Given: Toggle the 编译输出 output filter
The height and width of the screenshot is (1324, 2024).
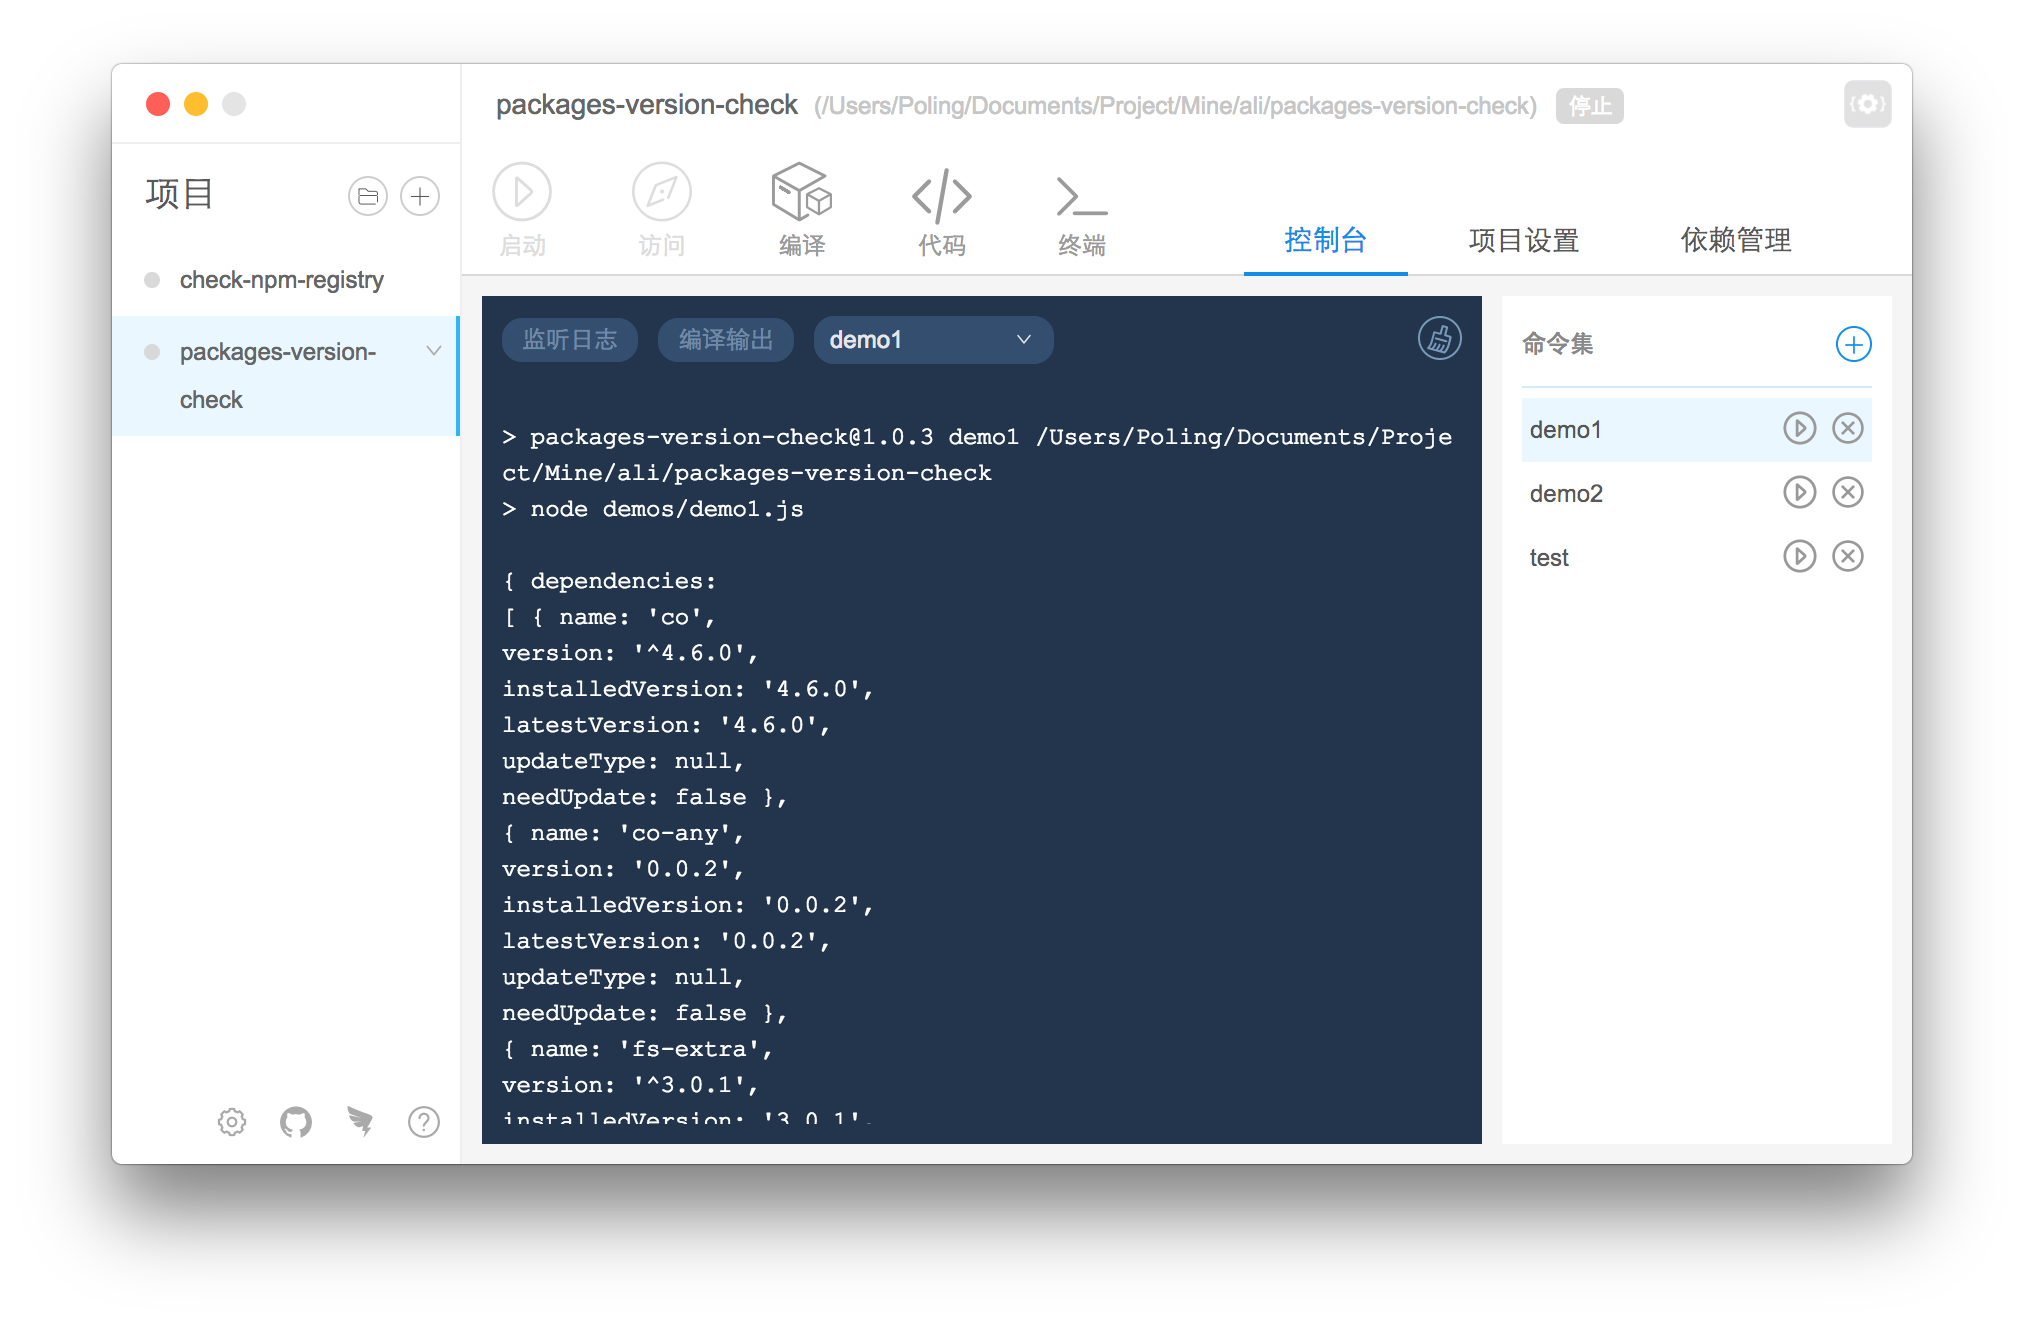Looking at the screenshot, I should [x=726, y=340].
